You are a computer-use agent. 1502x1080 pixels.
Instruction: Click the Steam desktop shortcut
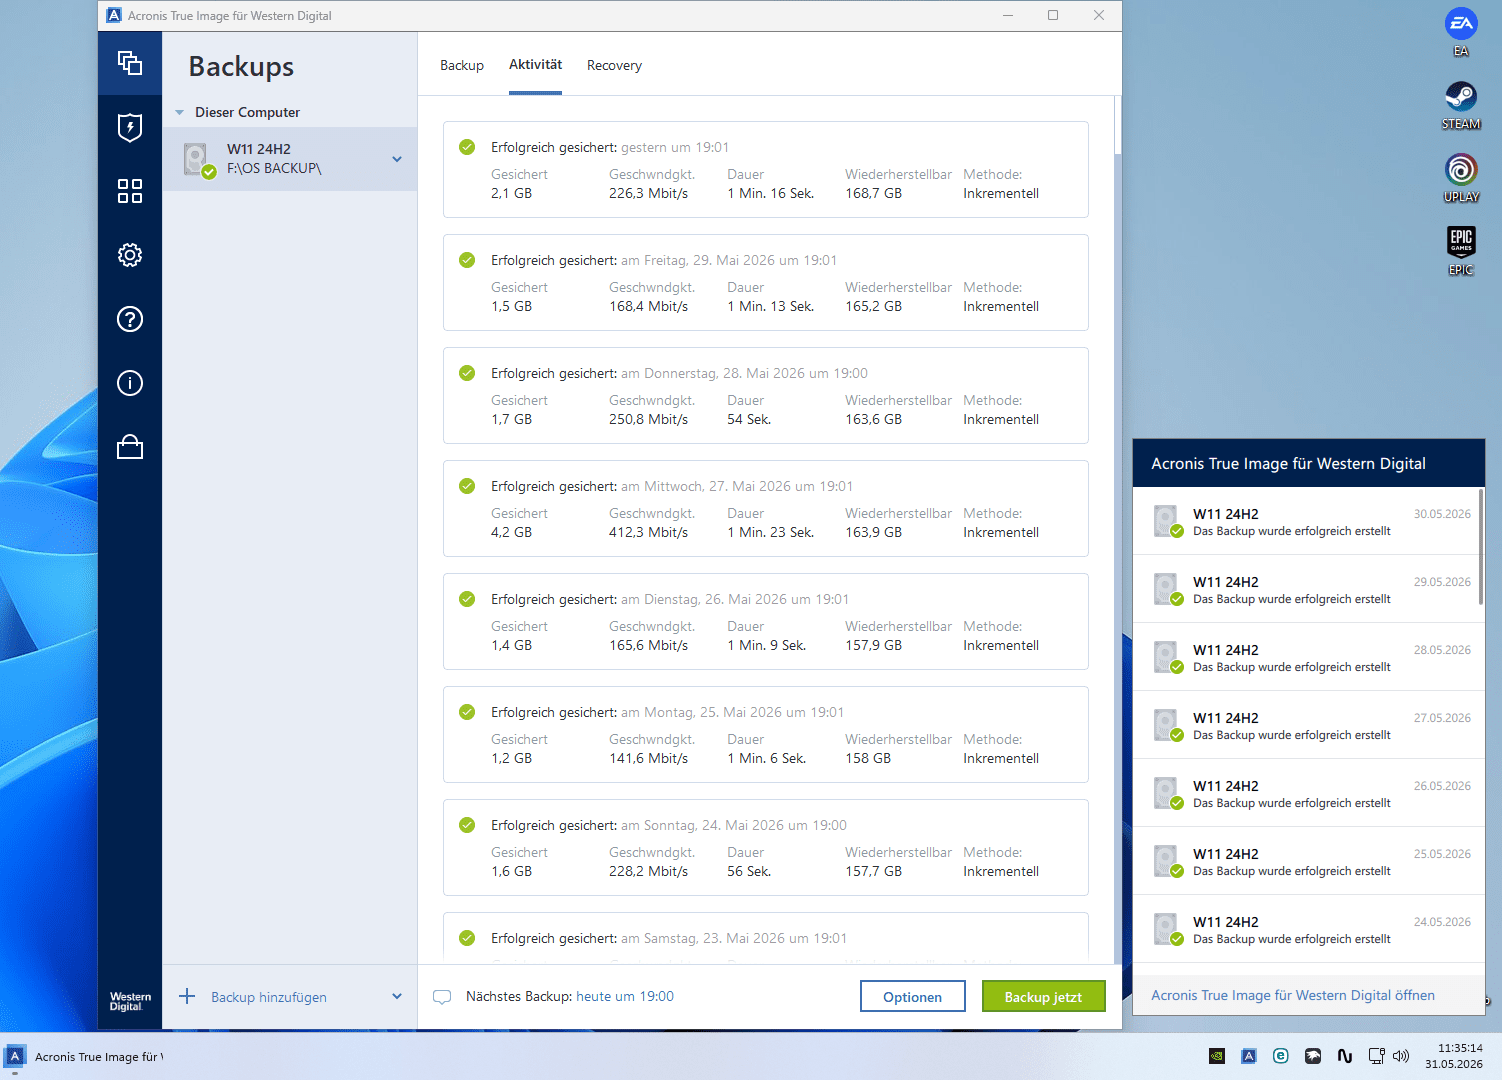1461,105
